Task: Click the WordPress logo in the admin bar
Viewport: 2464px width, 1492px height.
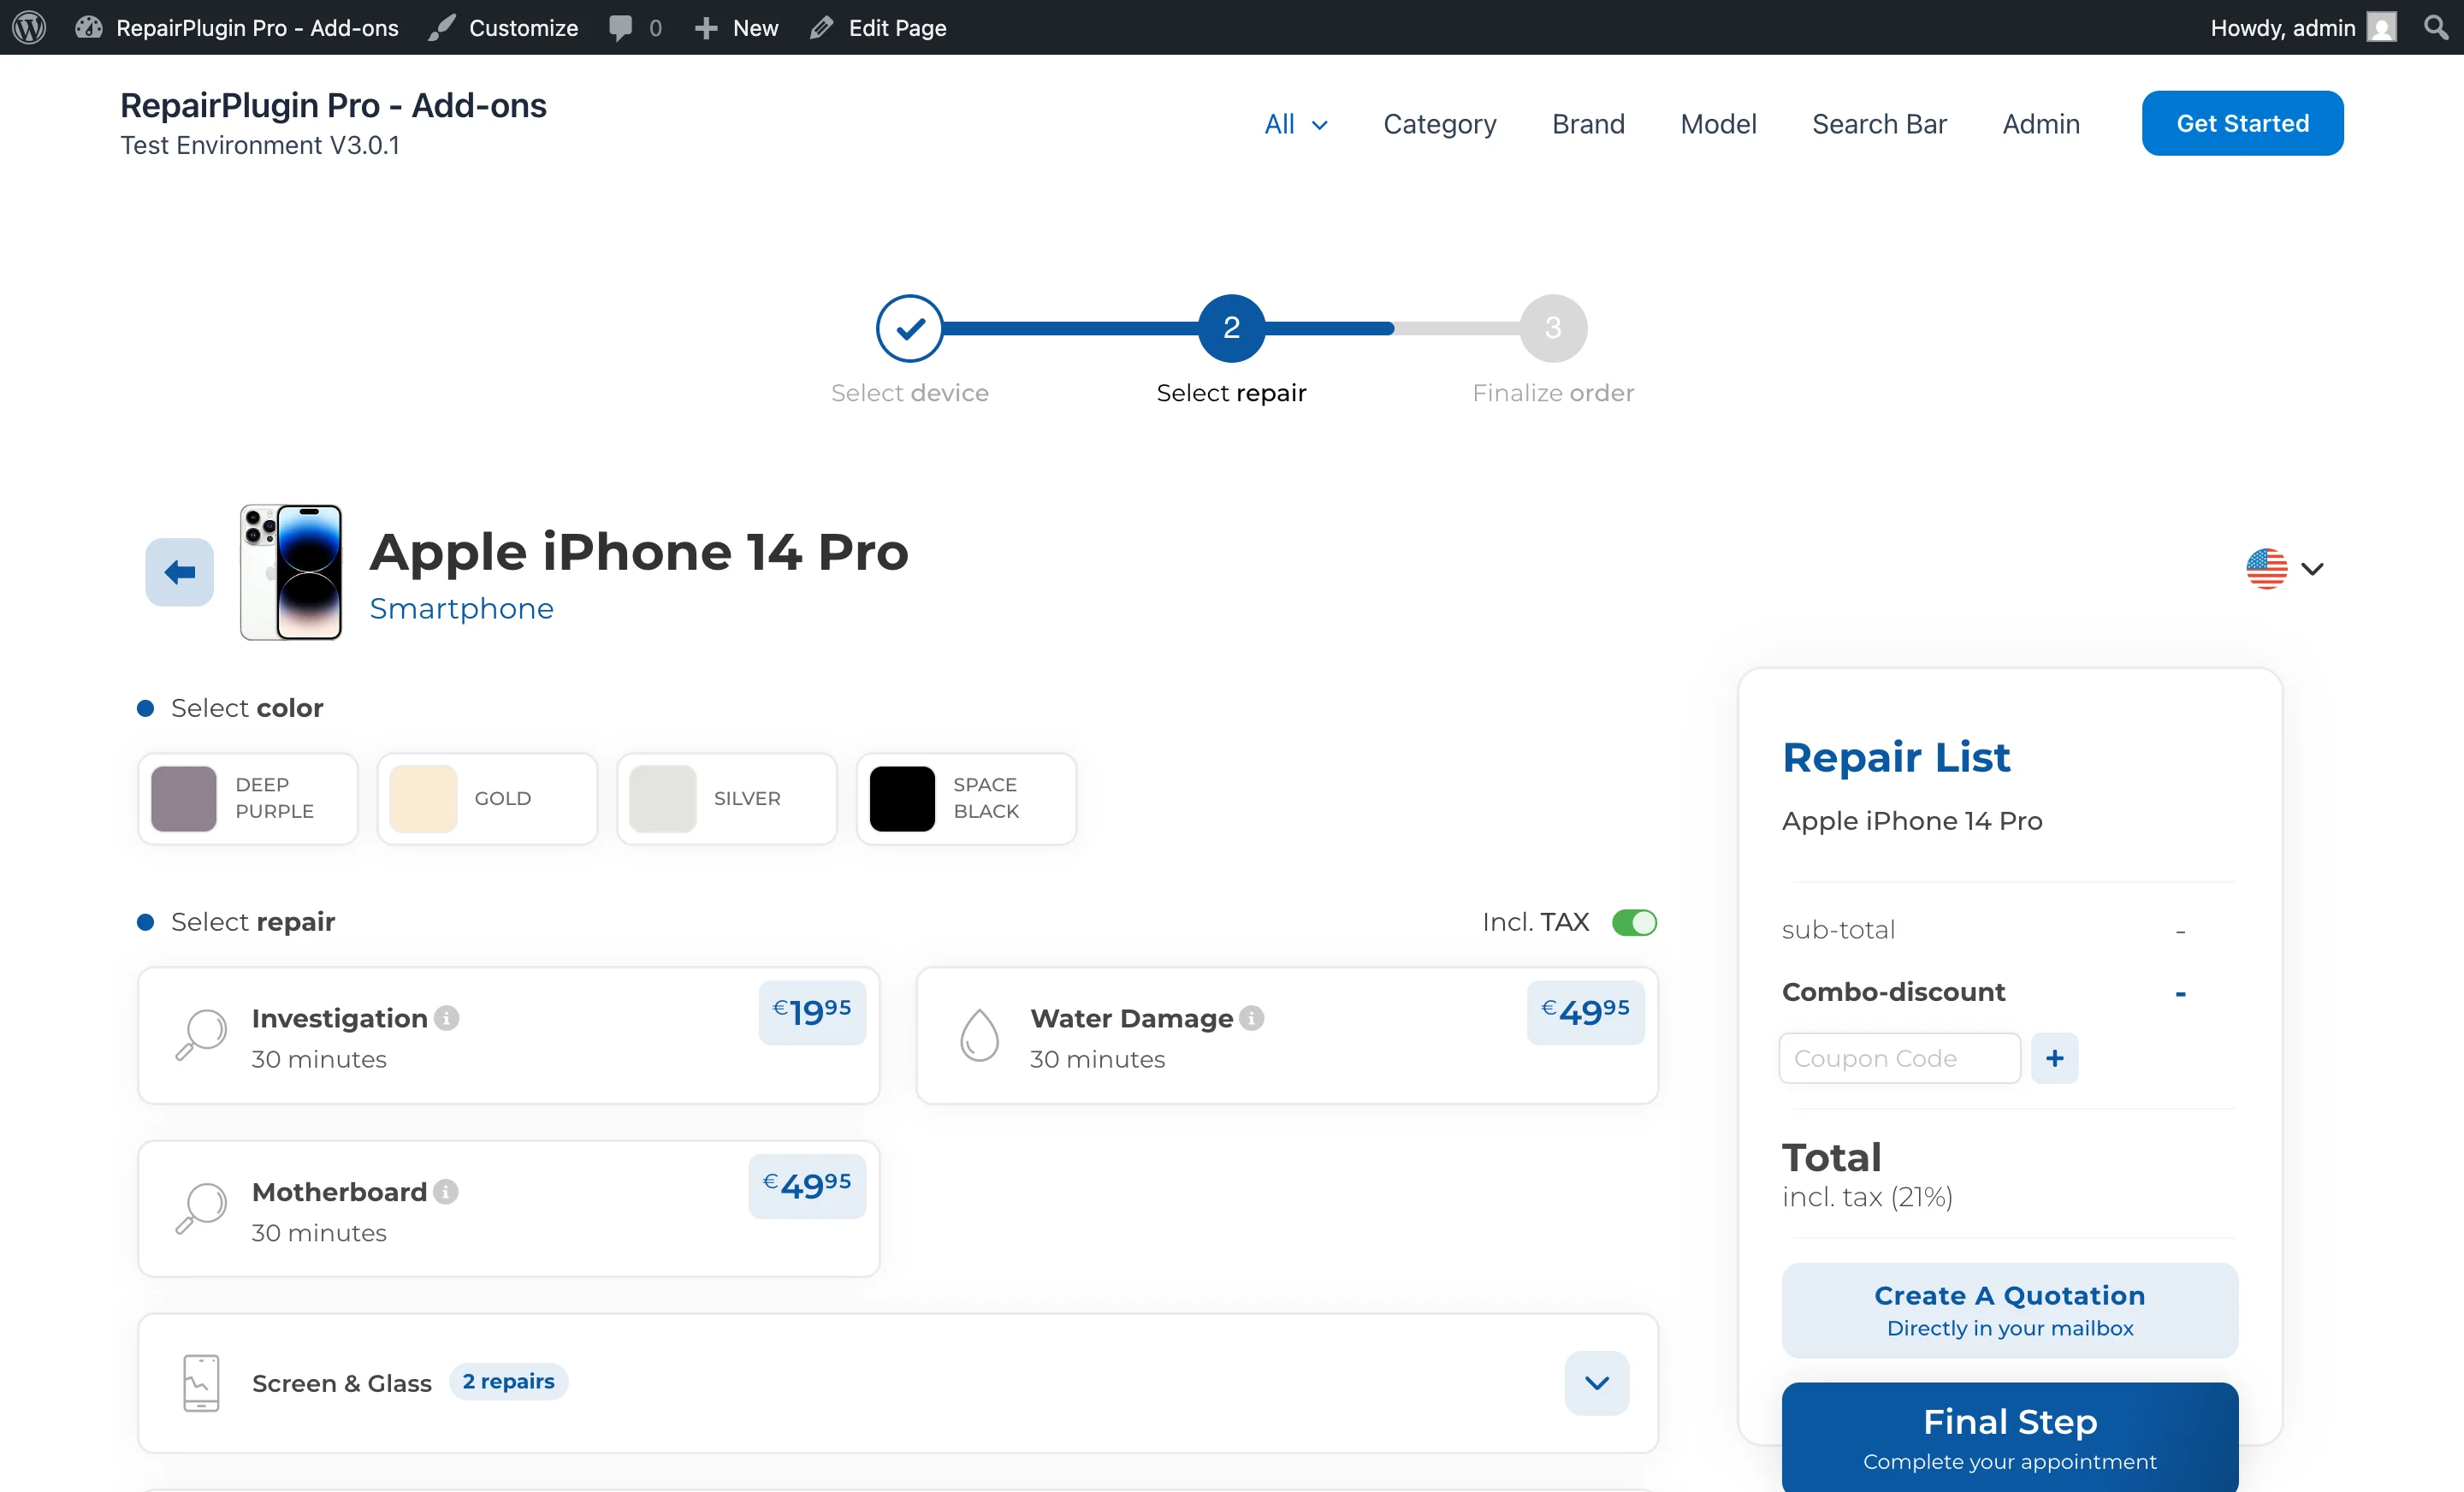Action: [x=28, y=27]
